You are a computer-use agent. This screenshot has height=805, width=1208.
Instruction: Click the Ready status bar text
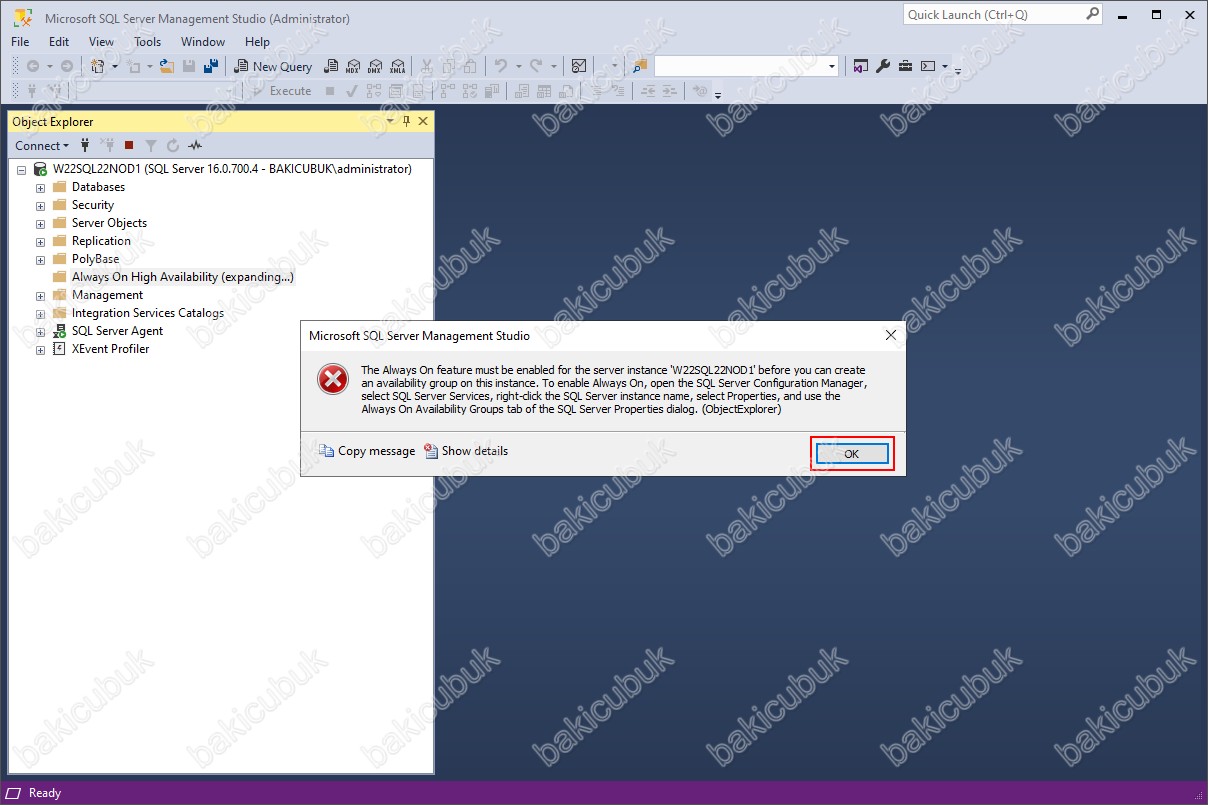[x=45, y=793]
